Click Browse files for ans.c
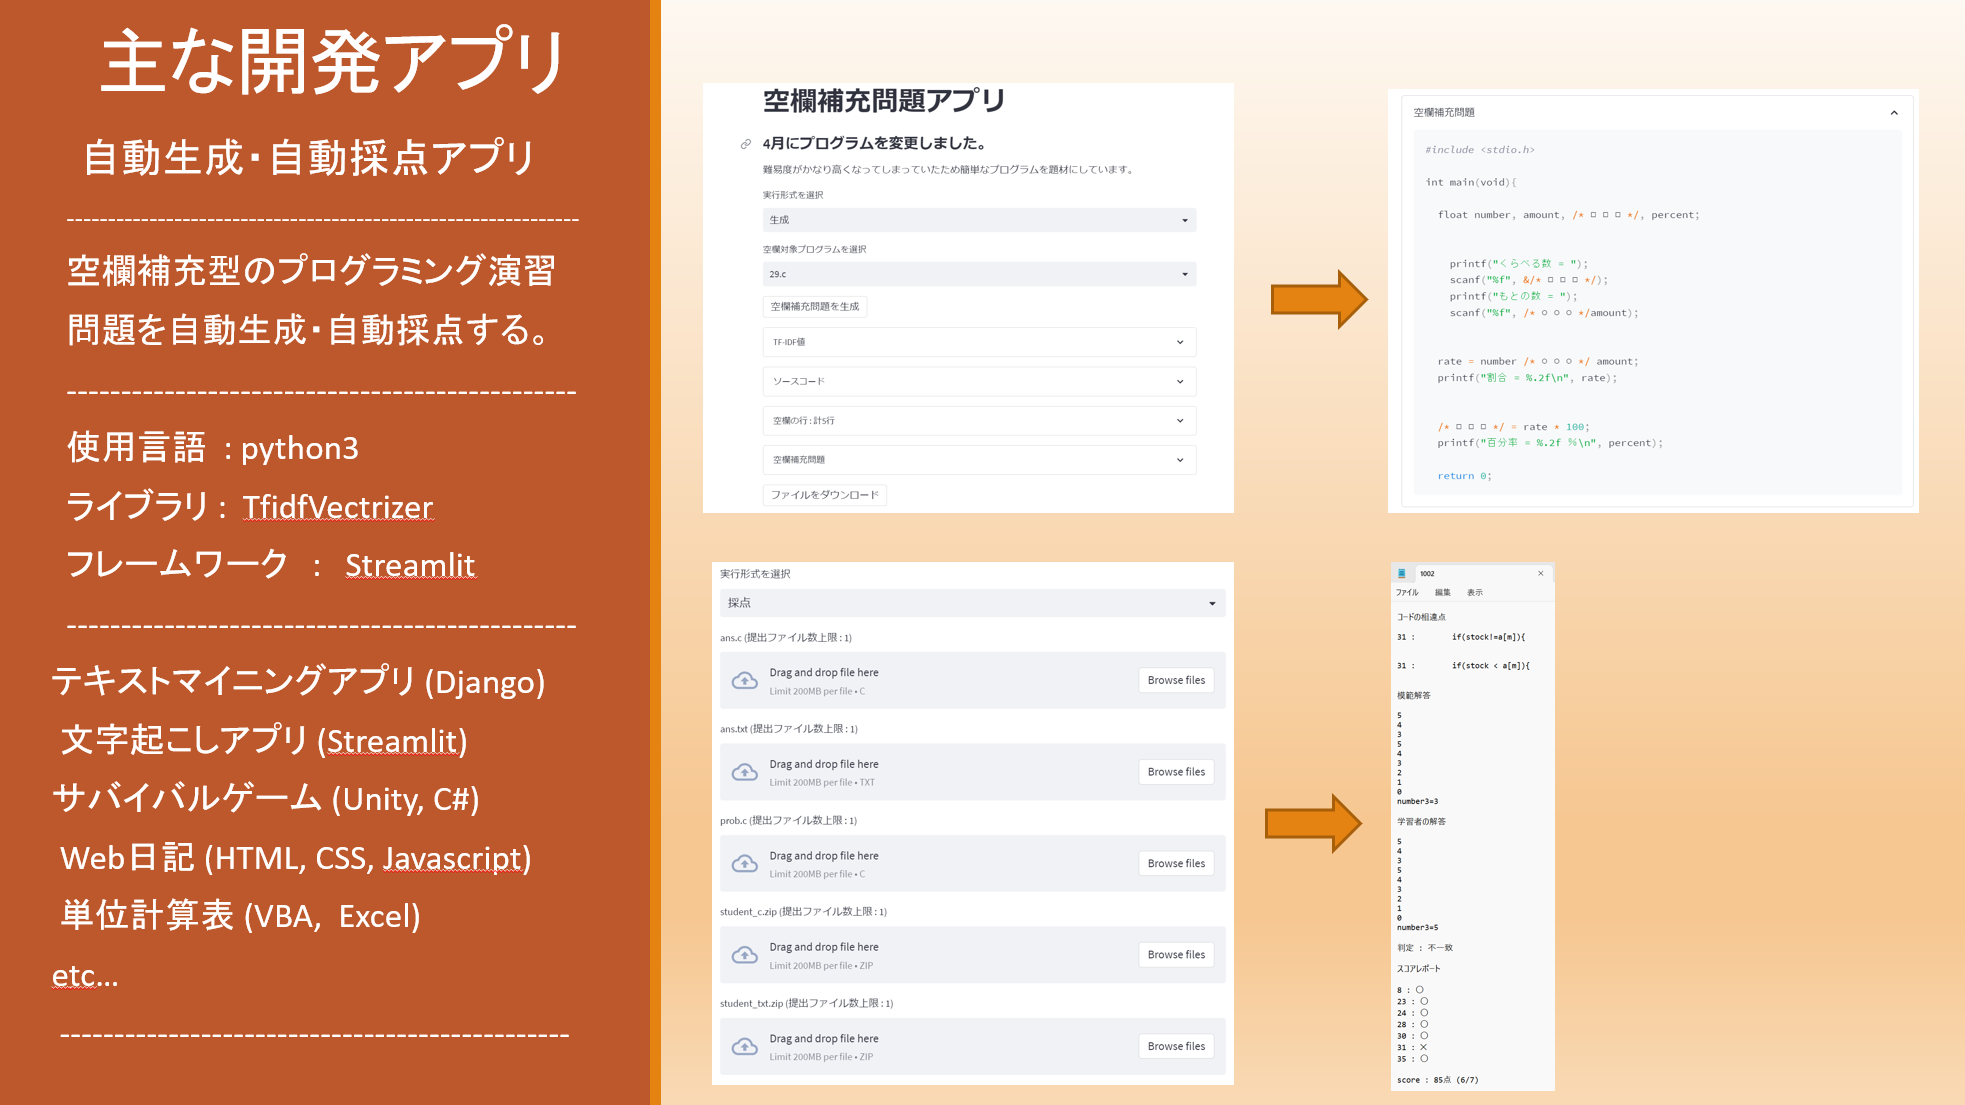The height and width of the screenshot is (1105, 1965). [1176, 681]
